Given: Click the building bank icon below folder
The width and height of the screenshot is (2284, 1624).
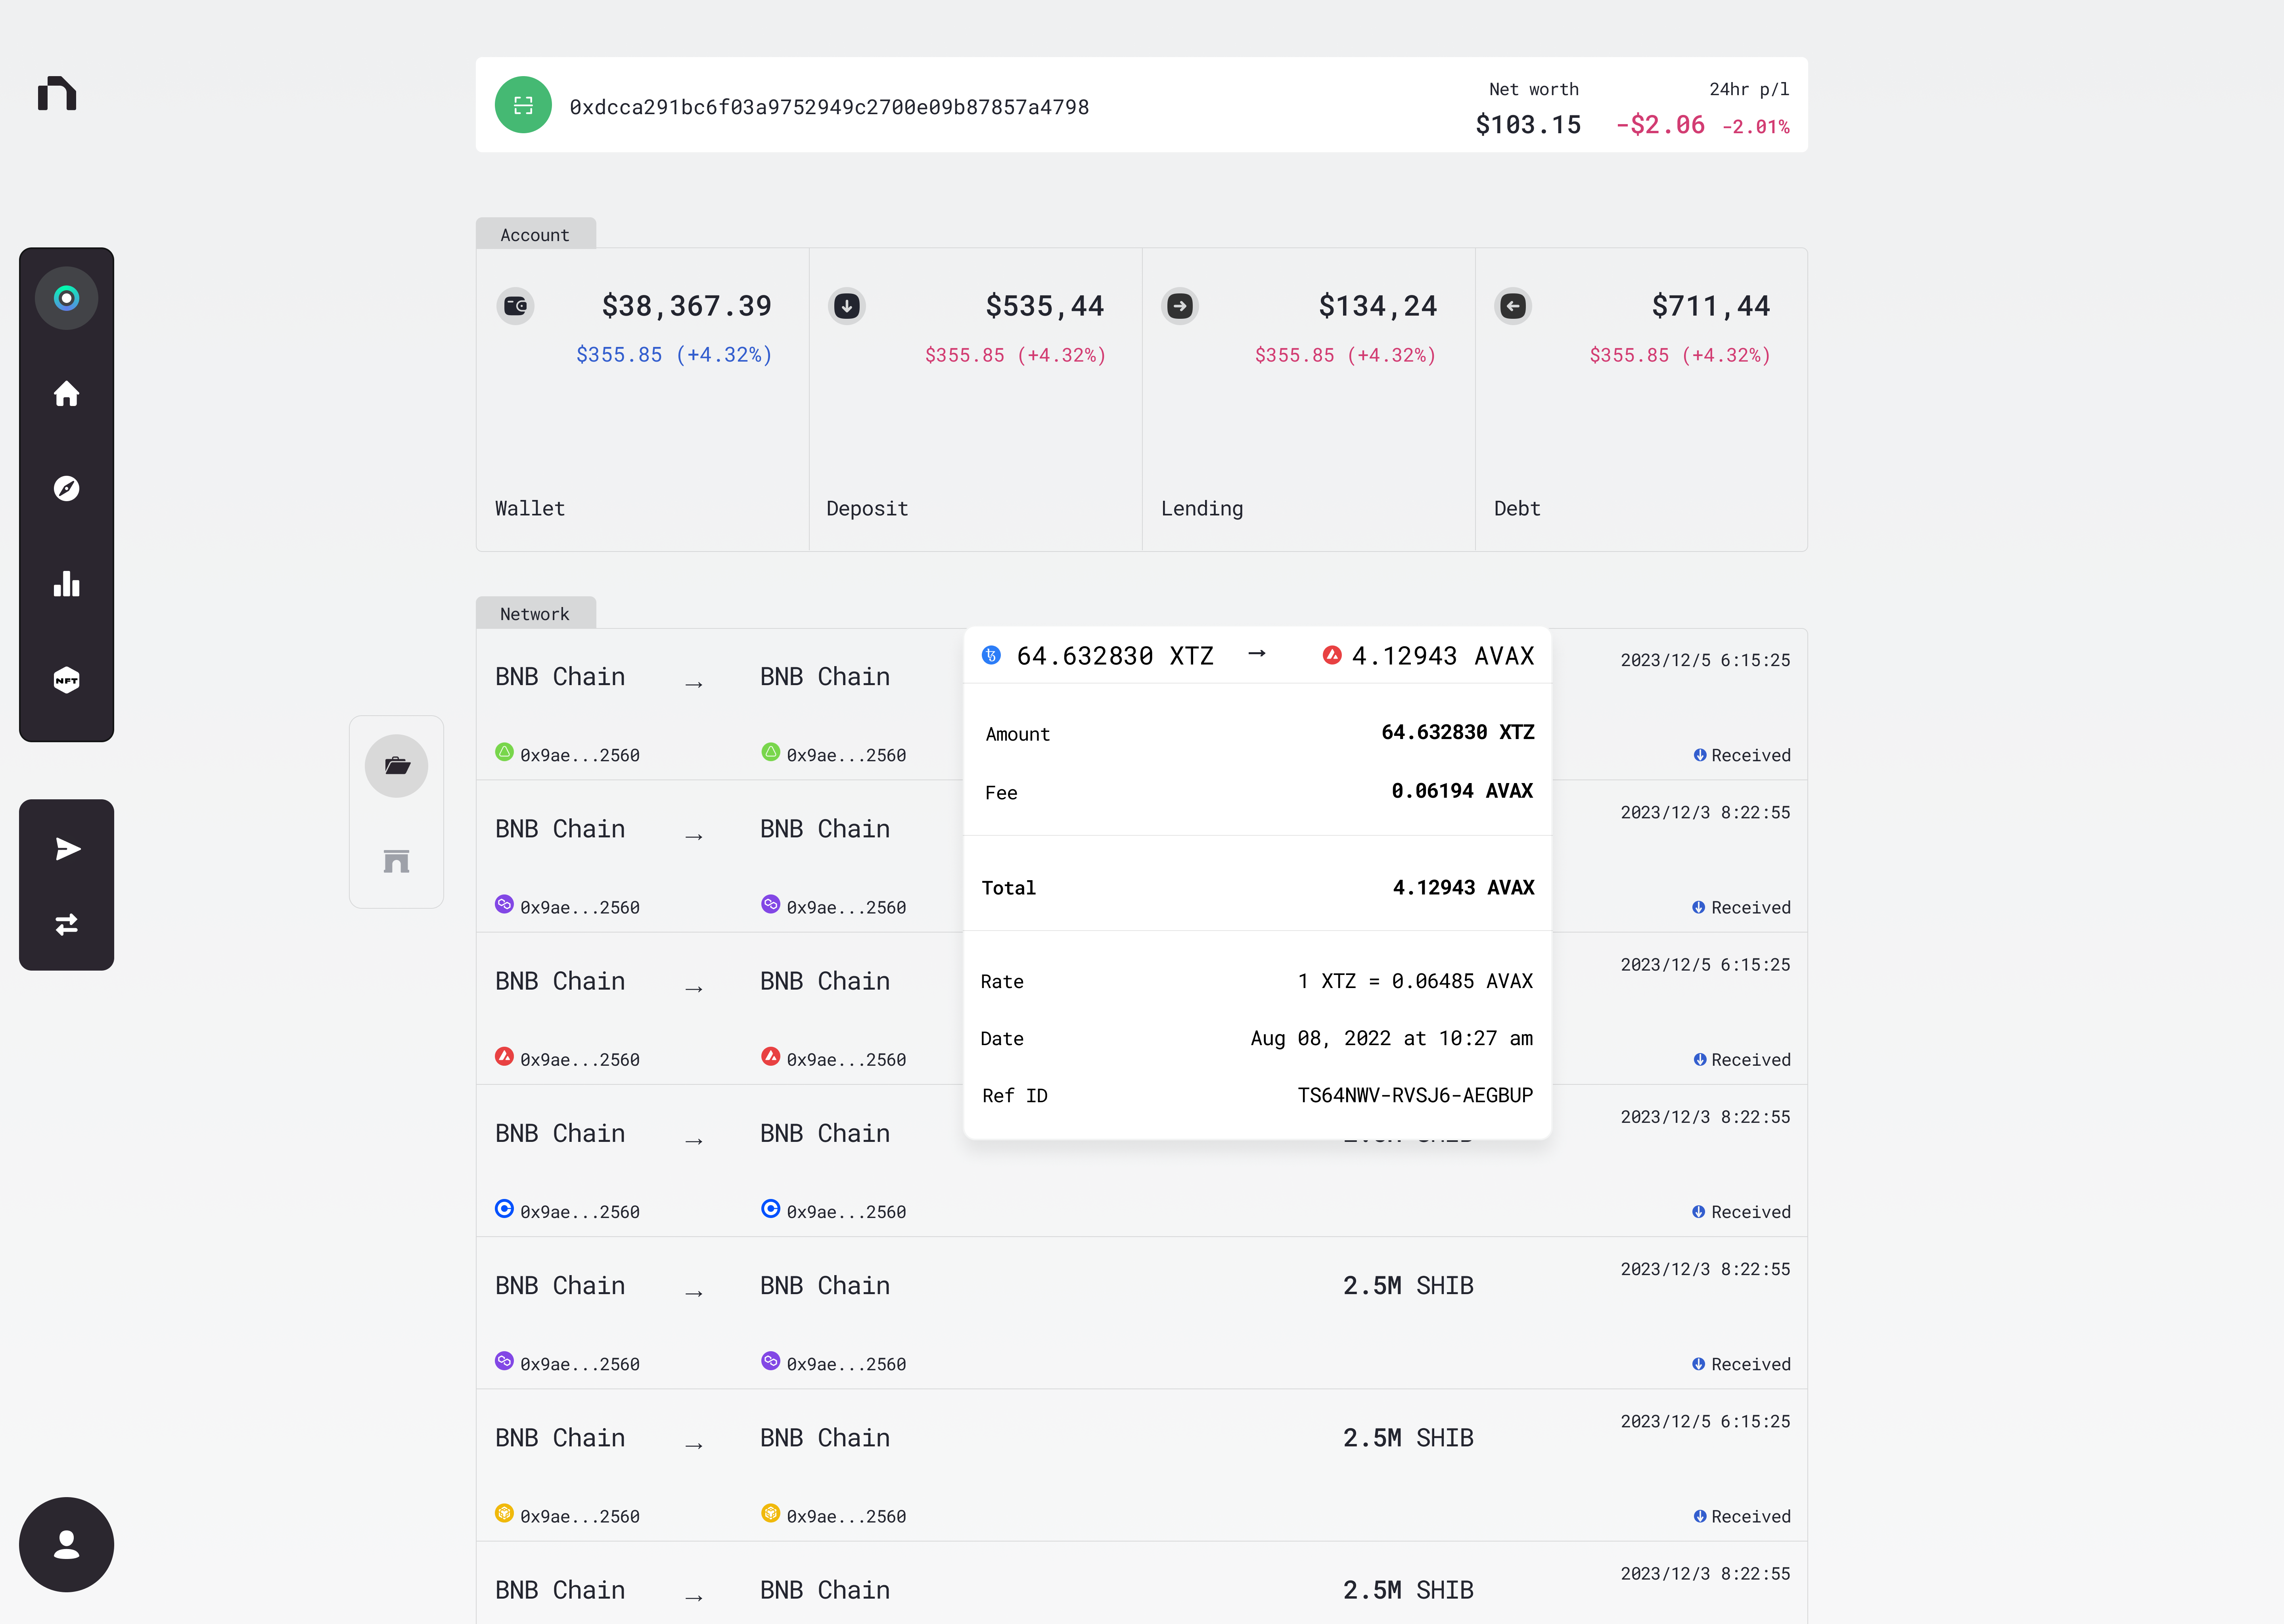Looking at the screenshot, I should click(x=397, y=861).
